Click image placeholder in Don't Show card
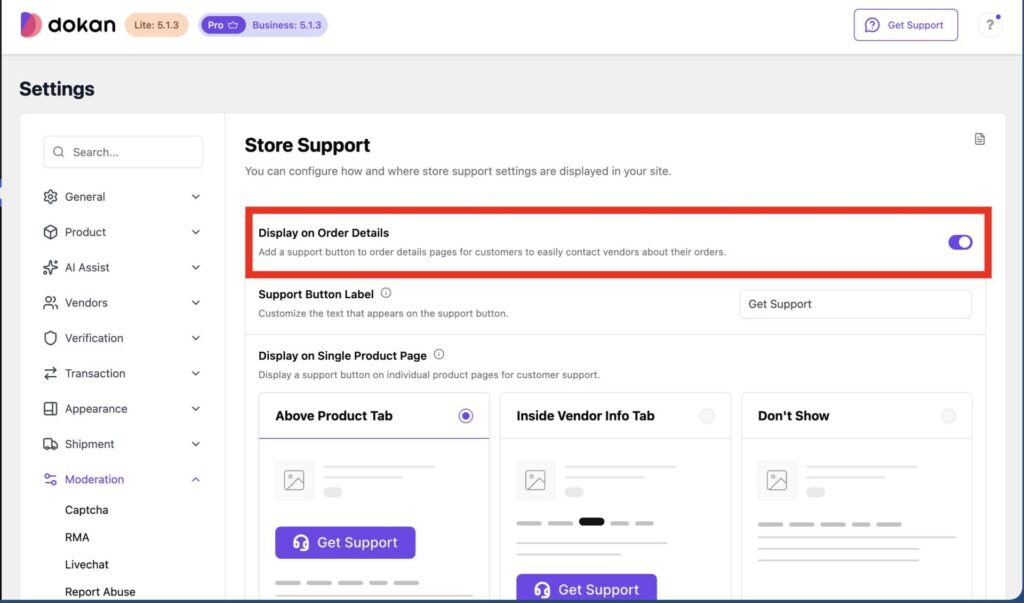Viewport: 1024px width, 603px height. click(x=777, y=480)
